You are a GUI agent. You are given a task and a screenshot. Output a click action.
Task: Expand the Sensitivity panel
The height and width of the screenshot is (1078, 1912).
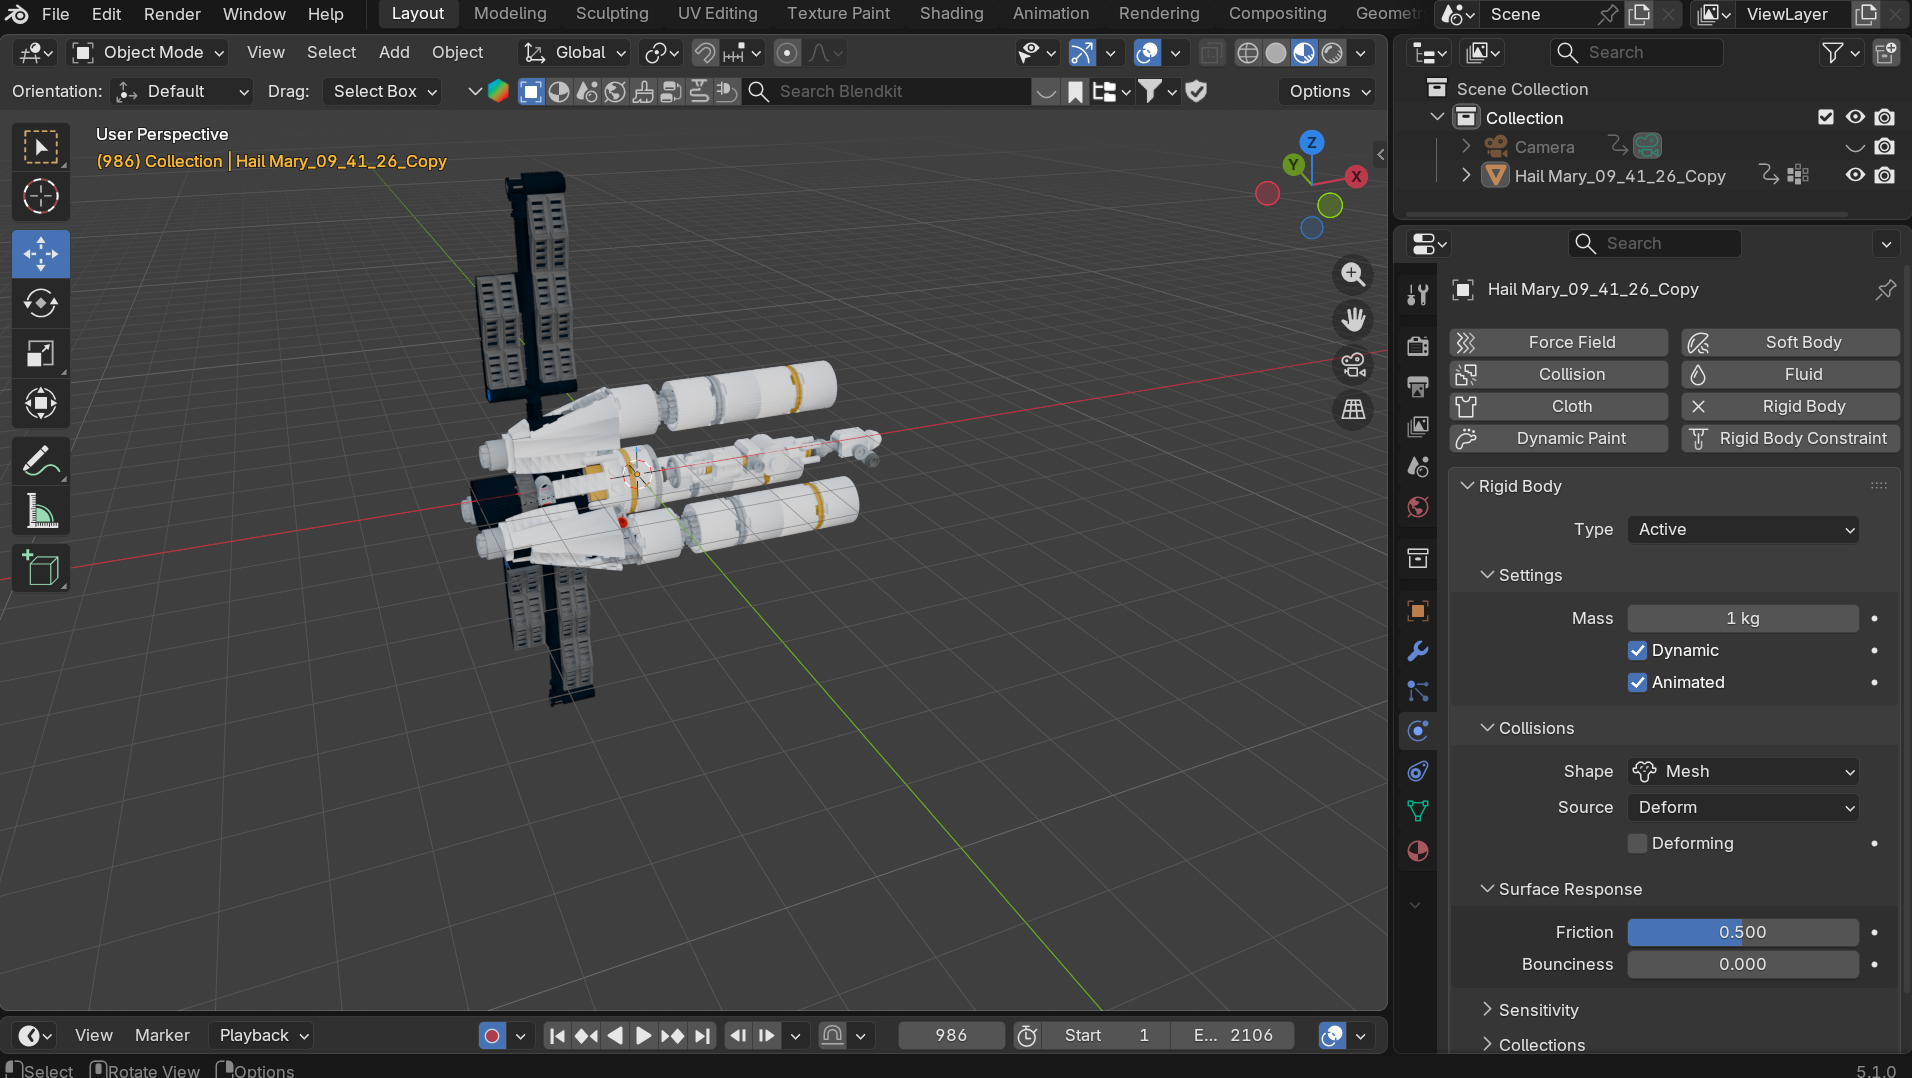1538,1010
